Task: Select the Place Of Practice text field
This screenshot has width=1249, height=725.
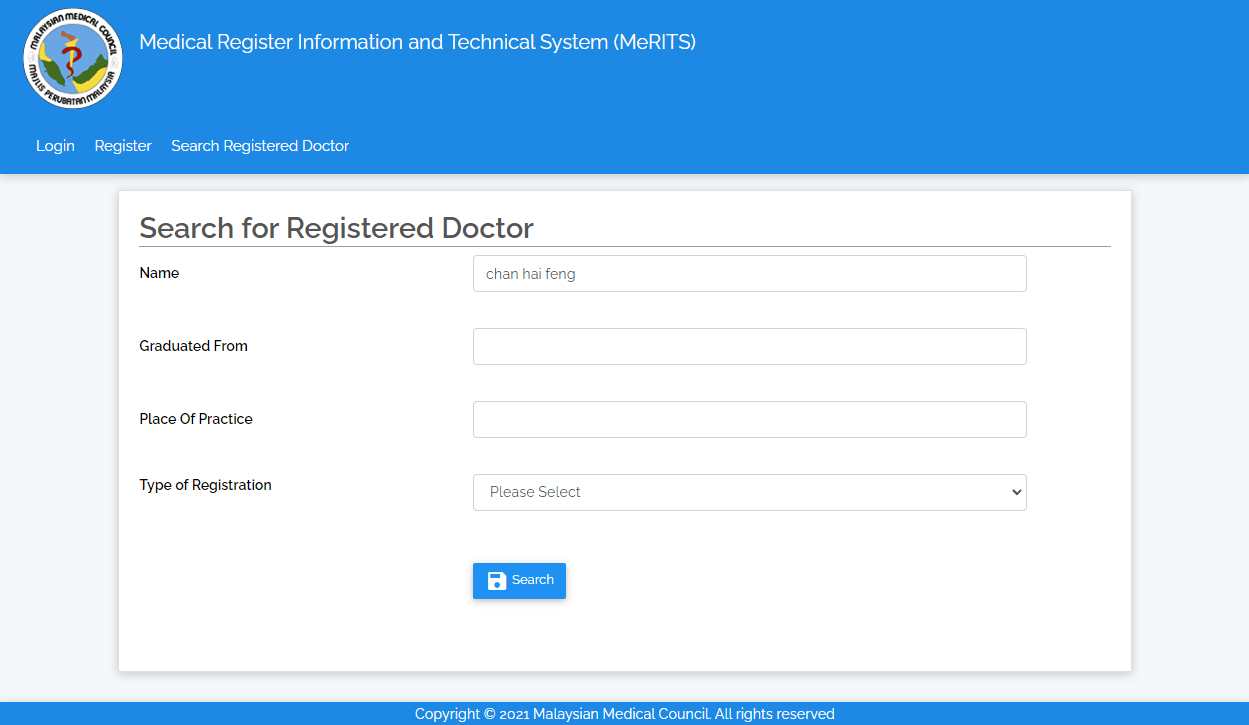Action: point(749,419)
